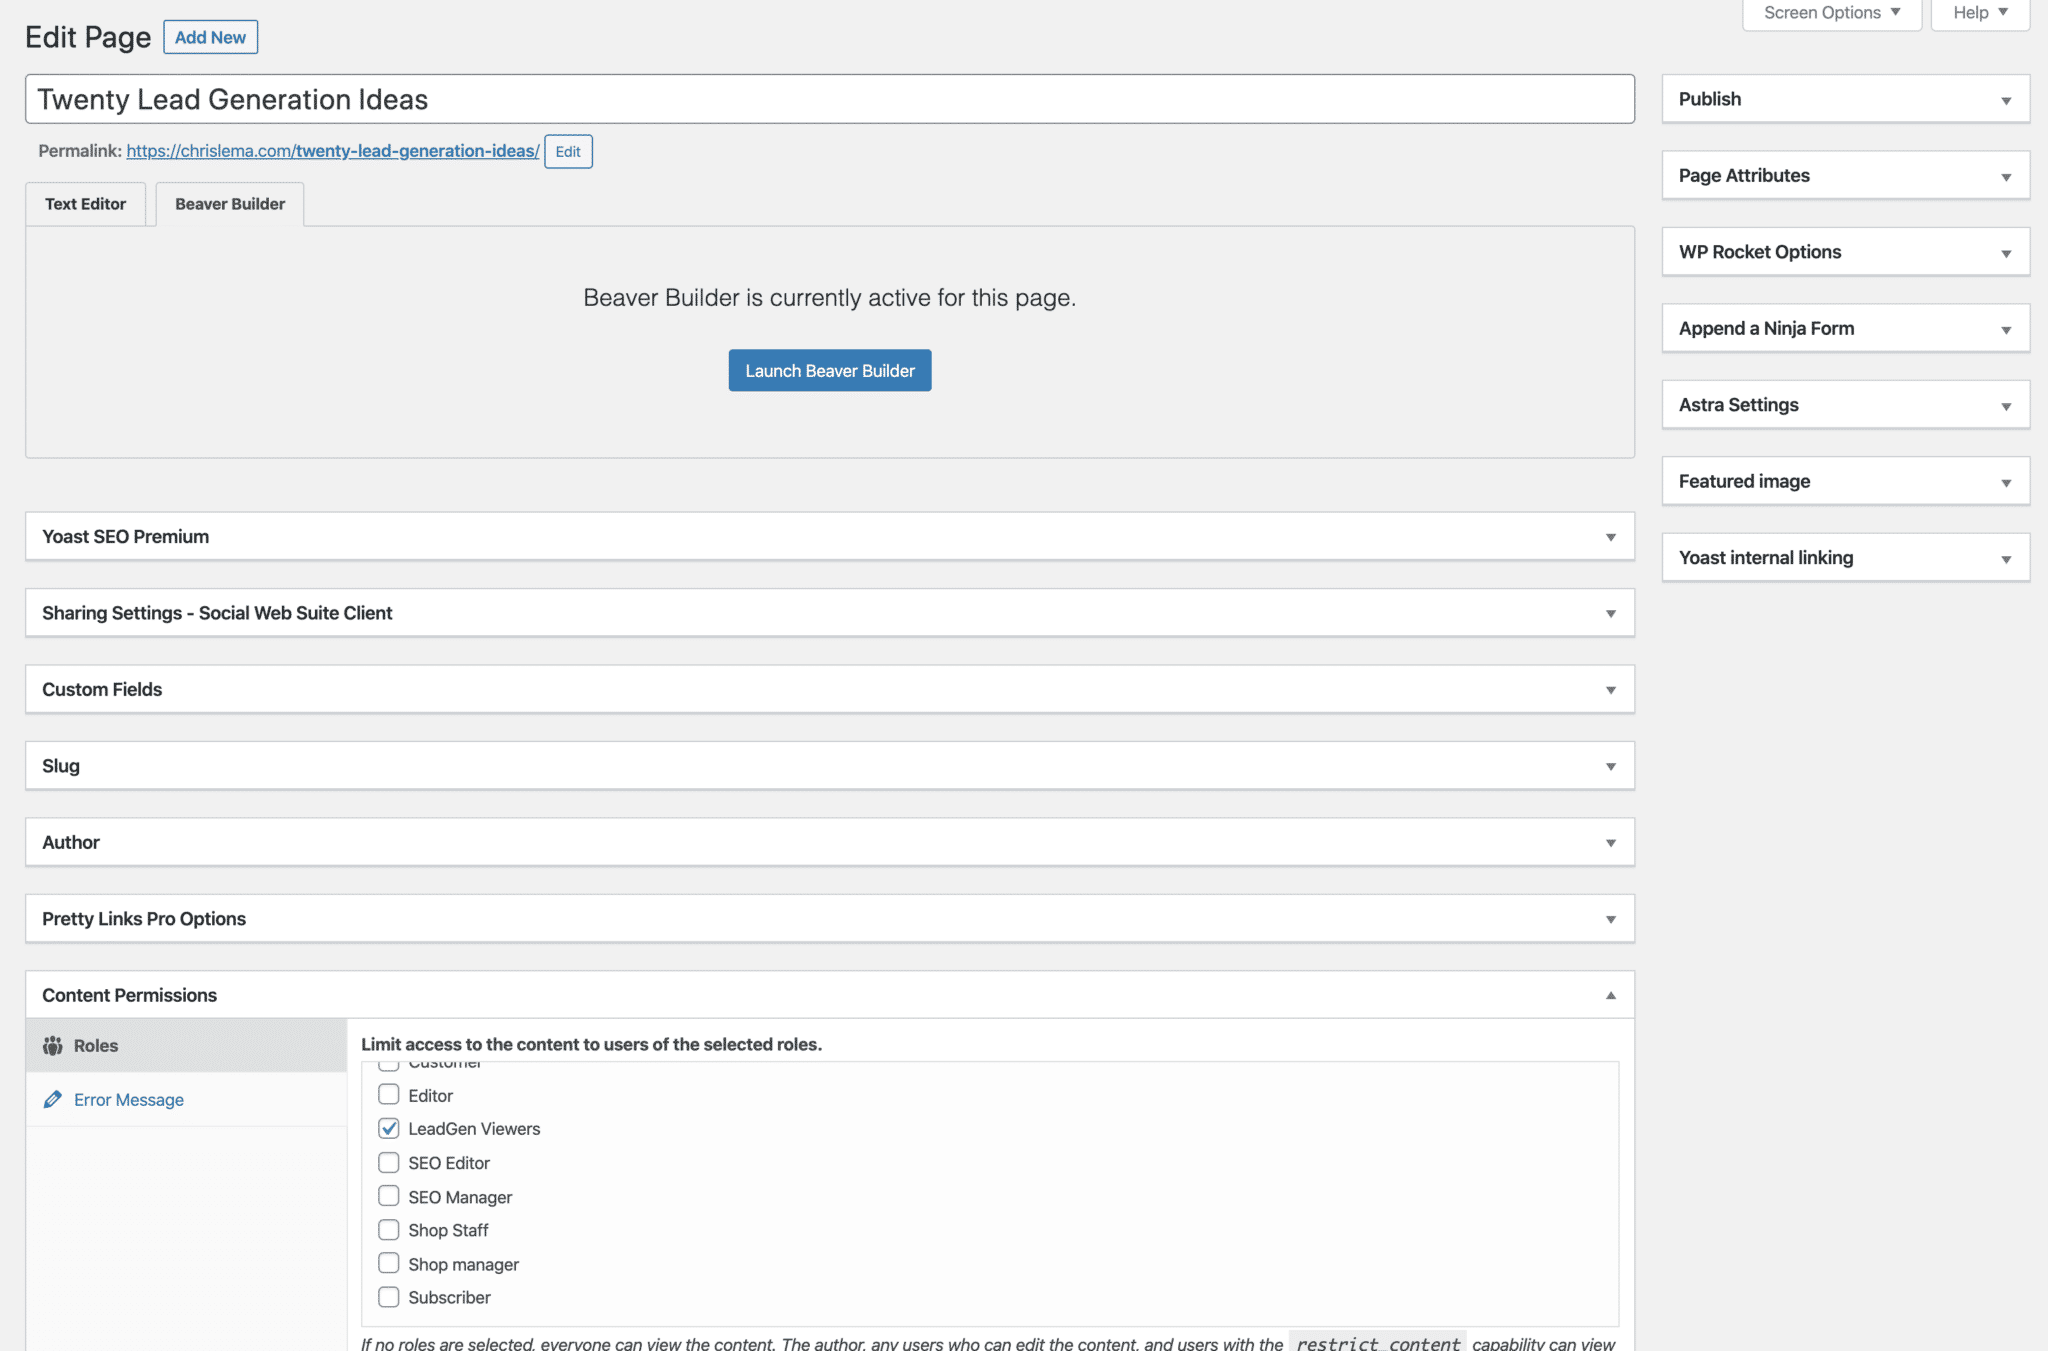Expand Astra Settings box arrow
2048x1351 pixels.
coord(2005,406)
